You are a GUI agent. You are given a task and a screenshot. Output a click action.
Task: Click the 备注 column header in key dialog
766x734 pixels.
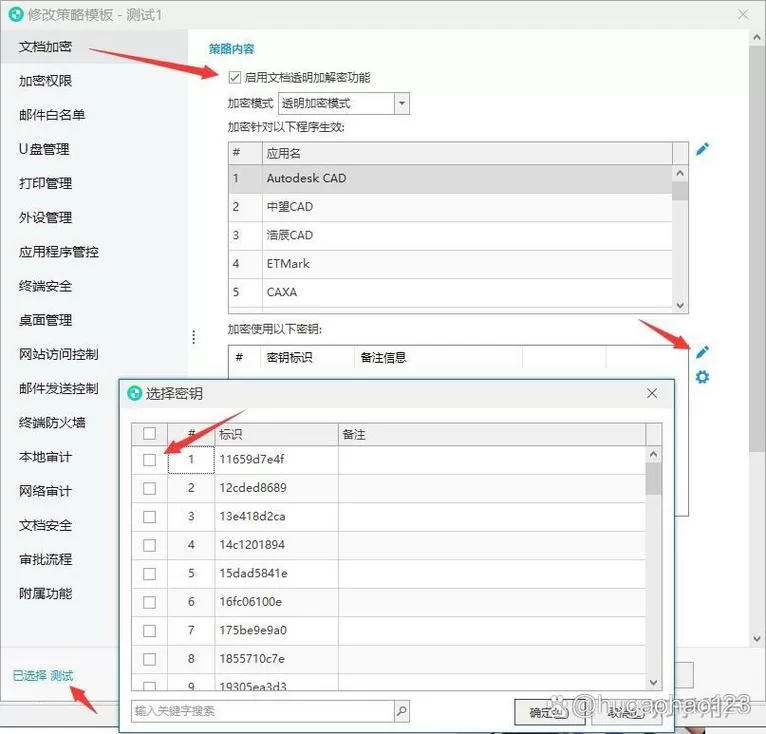click(x=492, y=434)
